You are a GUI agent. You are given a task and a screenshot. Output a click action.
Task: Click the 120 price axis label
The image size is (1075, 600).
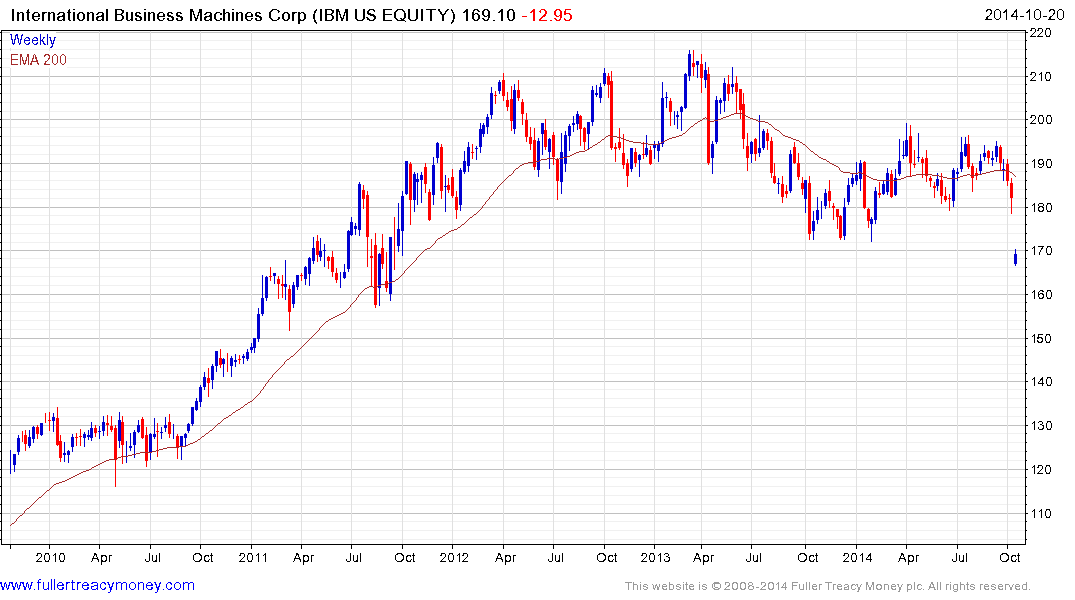tap(1041, 470)
